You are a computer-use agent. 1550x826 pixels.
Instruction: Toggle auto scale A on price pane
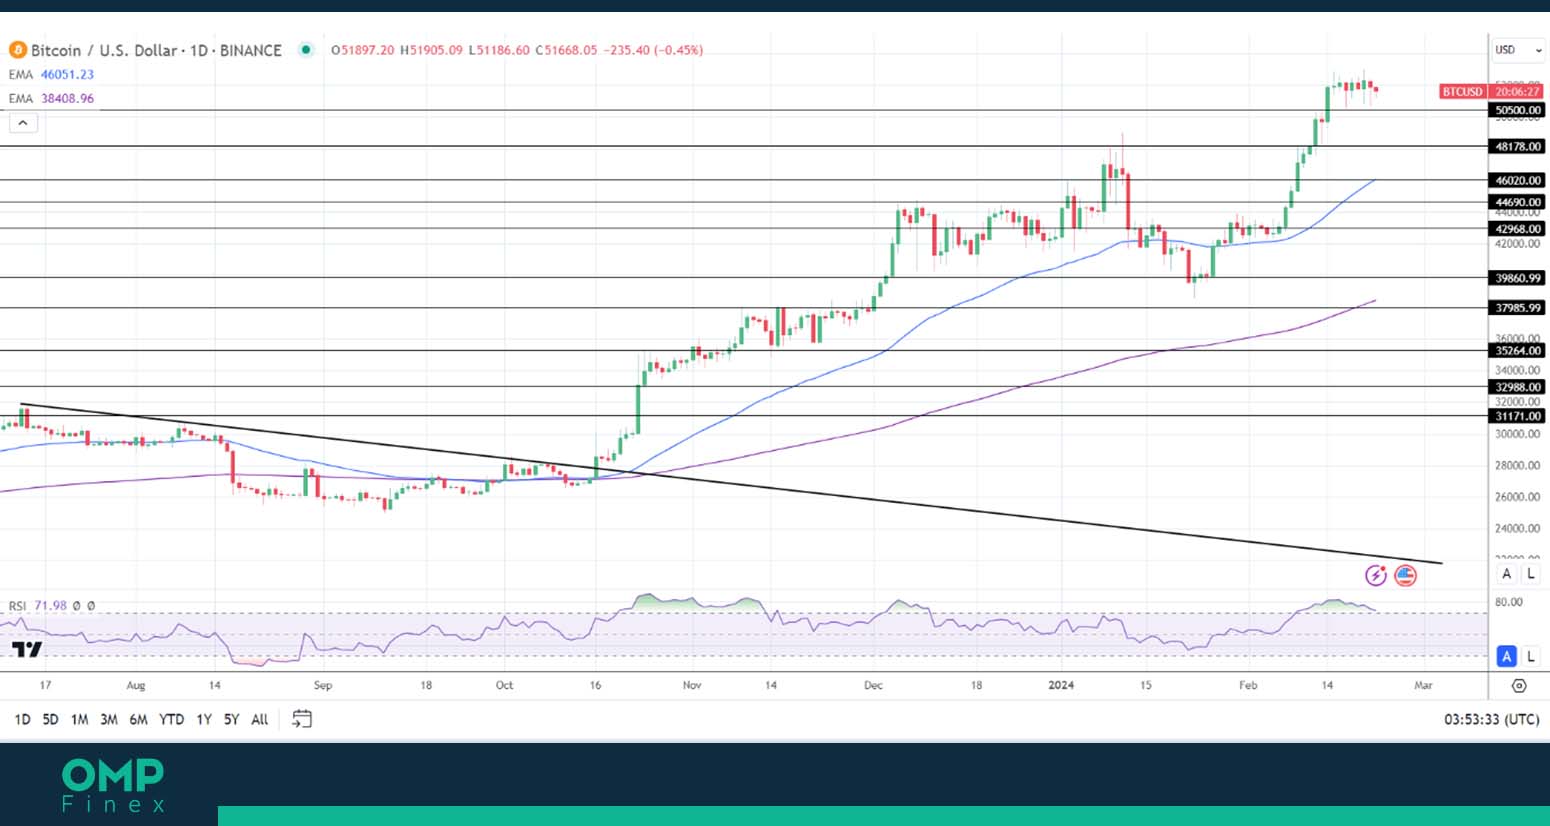click(1506, 574)
